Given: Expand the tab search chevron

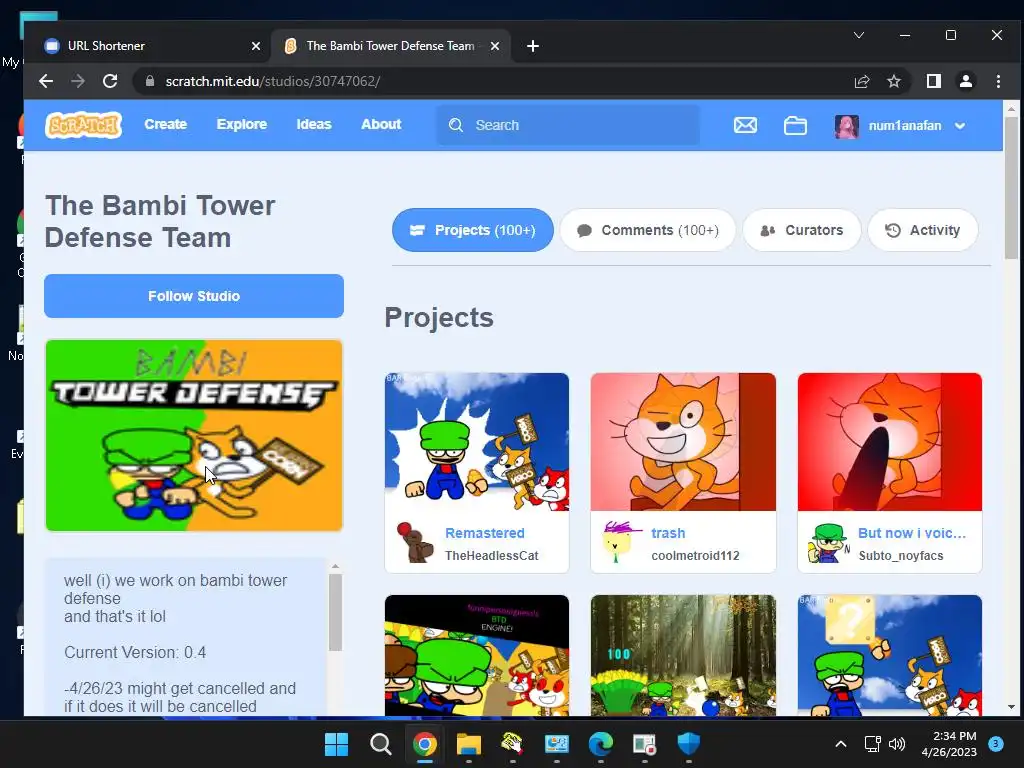Looking at the screenshot, I should pyautogui.click(x=859, y=35).
